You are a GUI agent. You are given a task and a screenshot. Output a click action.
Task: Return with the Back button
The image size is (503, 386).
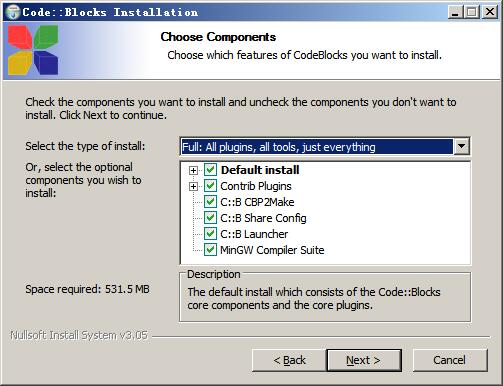(289, 360)
